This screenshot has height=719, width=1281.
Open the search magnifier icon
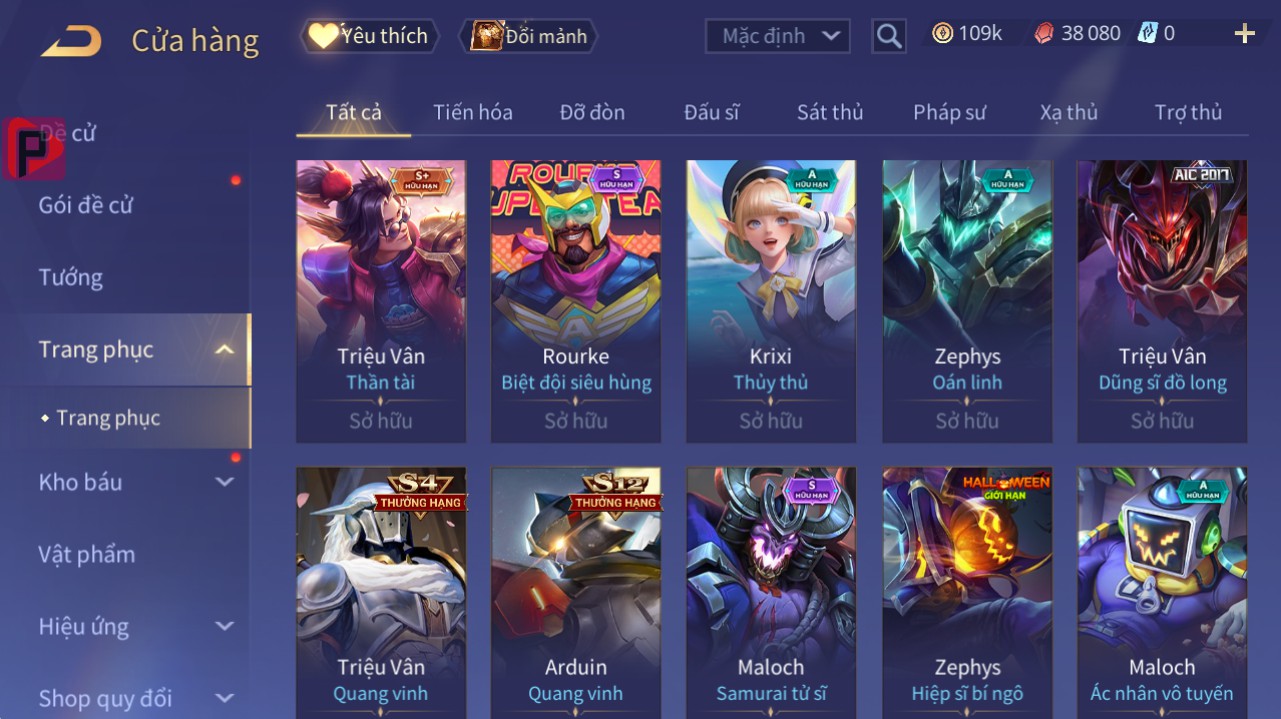point(888,37)
